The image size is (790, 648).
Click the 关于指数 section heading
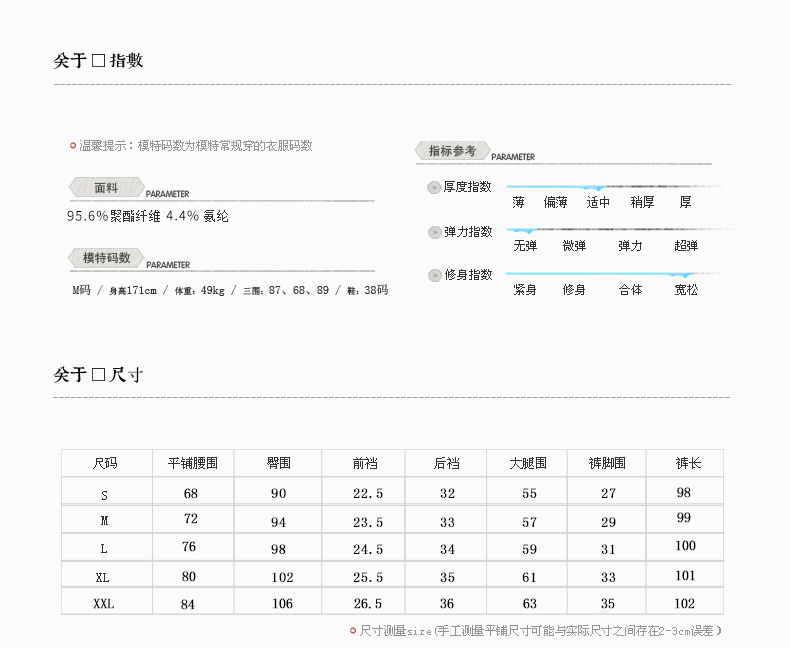(x=98, y=60)
